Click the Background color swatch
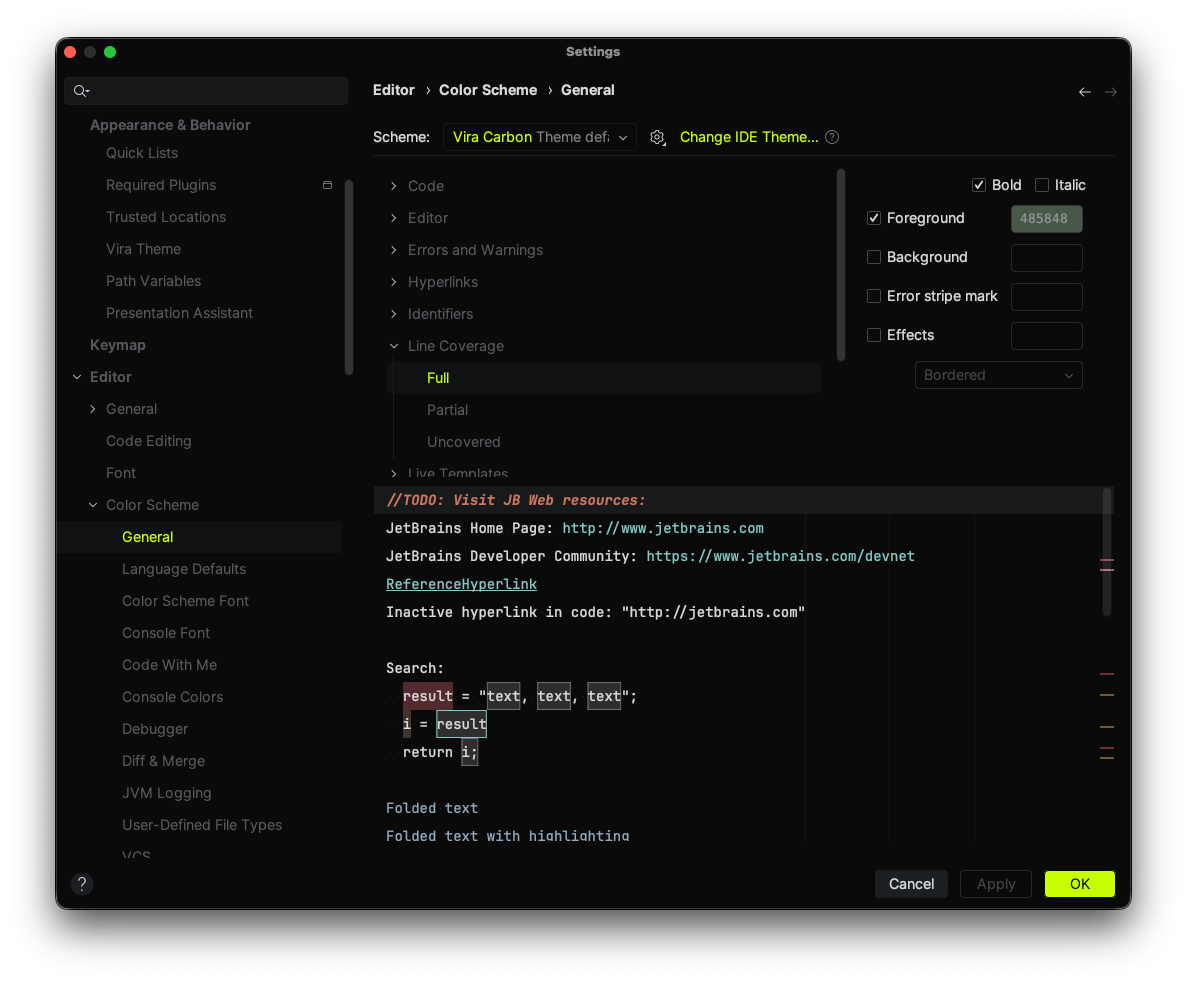This screenshot has width=1187, height=983. (1046, 258)
